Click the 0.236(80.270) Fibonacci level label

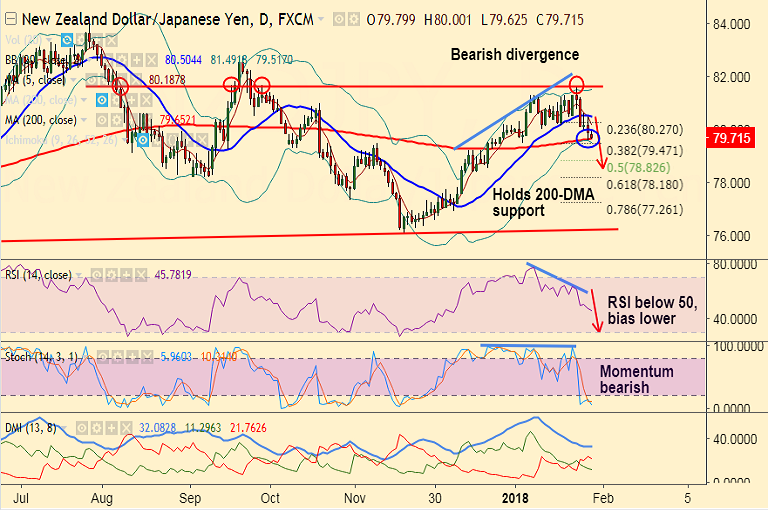pos(645,130)
